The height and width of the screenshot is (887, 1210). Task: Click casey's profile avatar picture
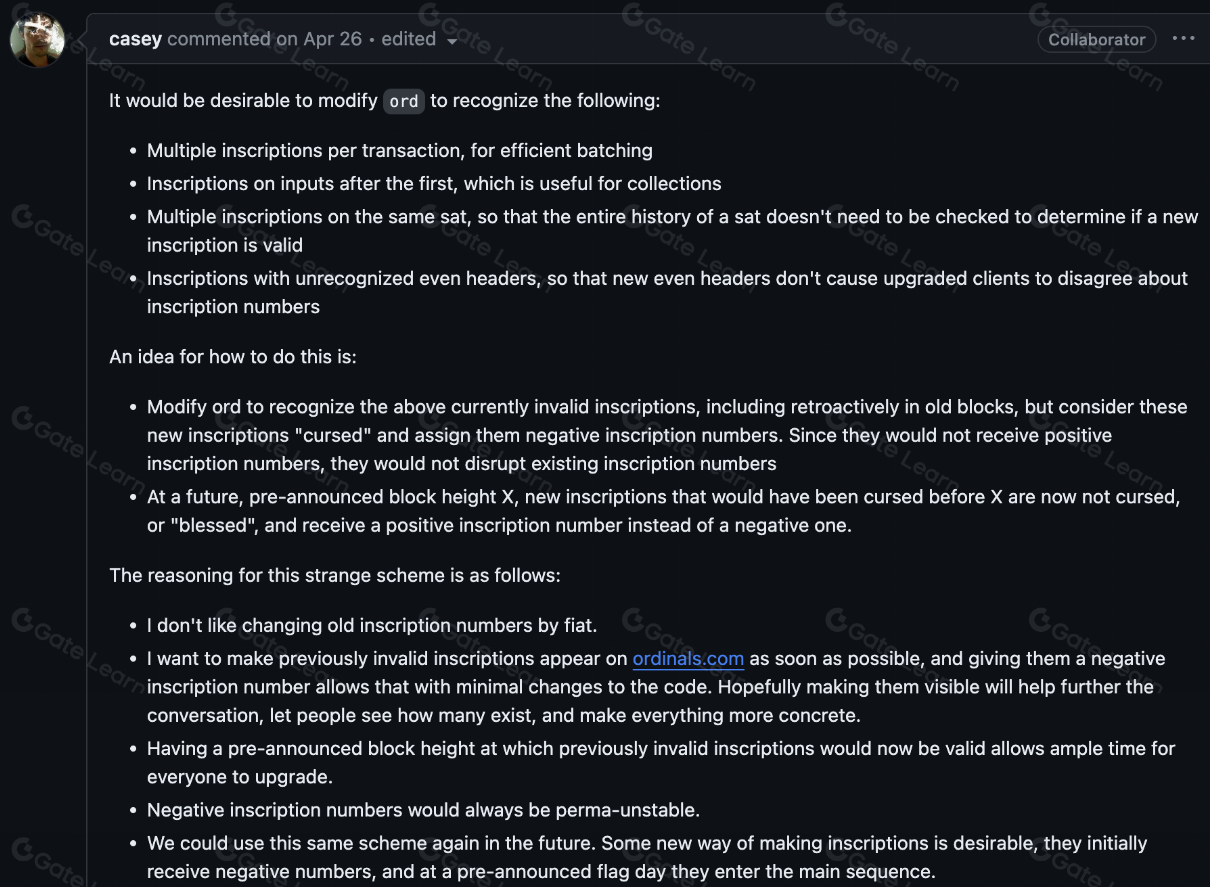pos(37,40)
